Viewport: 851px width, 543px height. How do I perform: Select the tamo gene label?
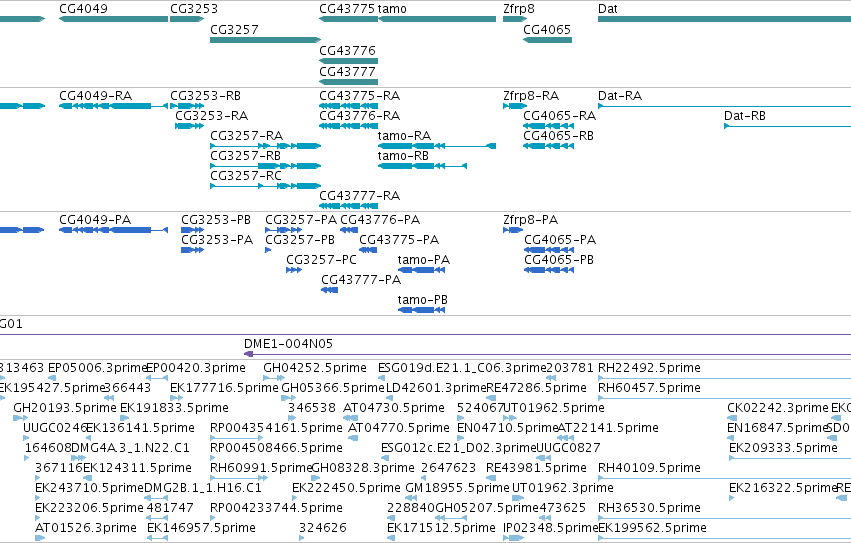pyautogui.click(x=392, y=9)
